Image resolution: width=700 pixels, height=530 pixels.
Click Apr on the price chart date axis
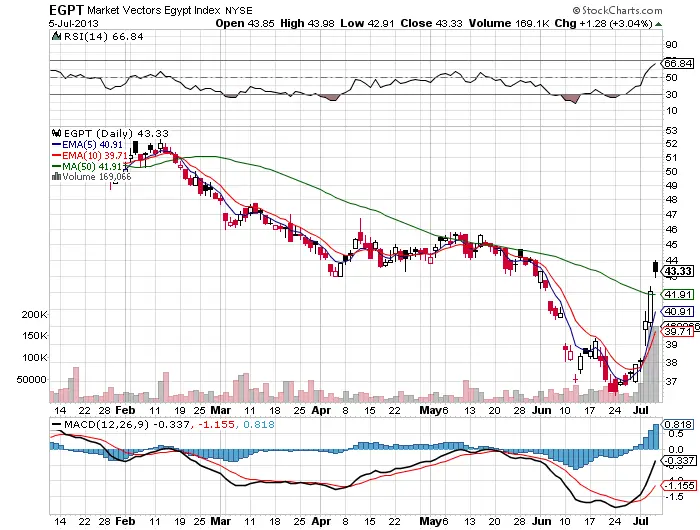[321, 410]
